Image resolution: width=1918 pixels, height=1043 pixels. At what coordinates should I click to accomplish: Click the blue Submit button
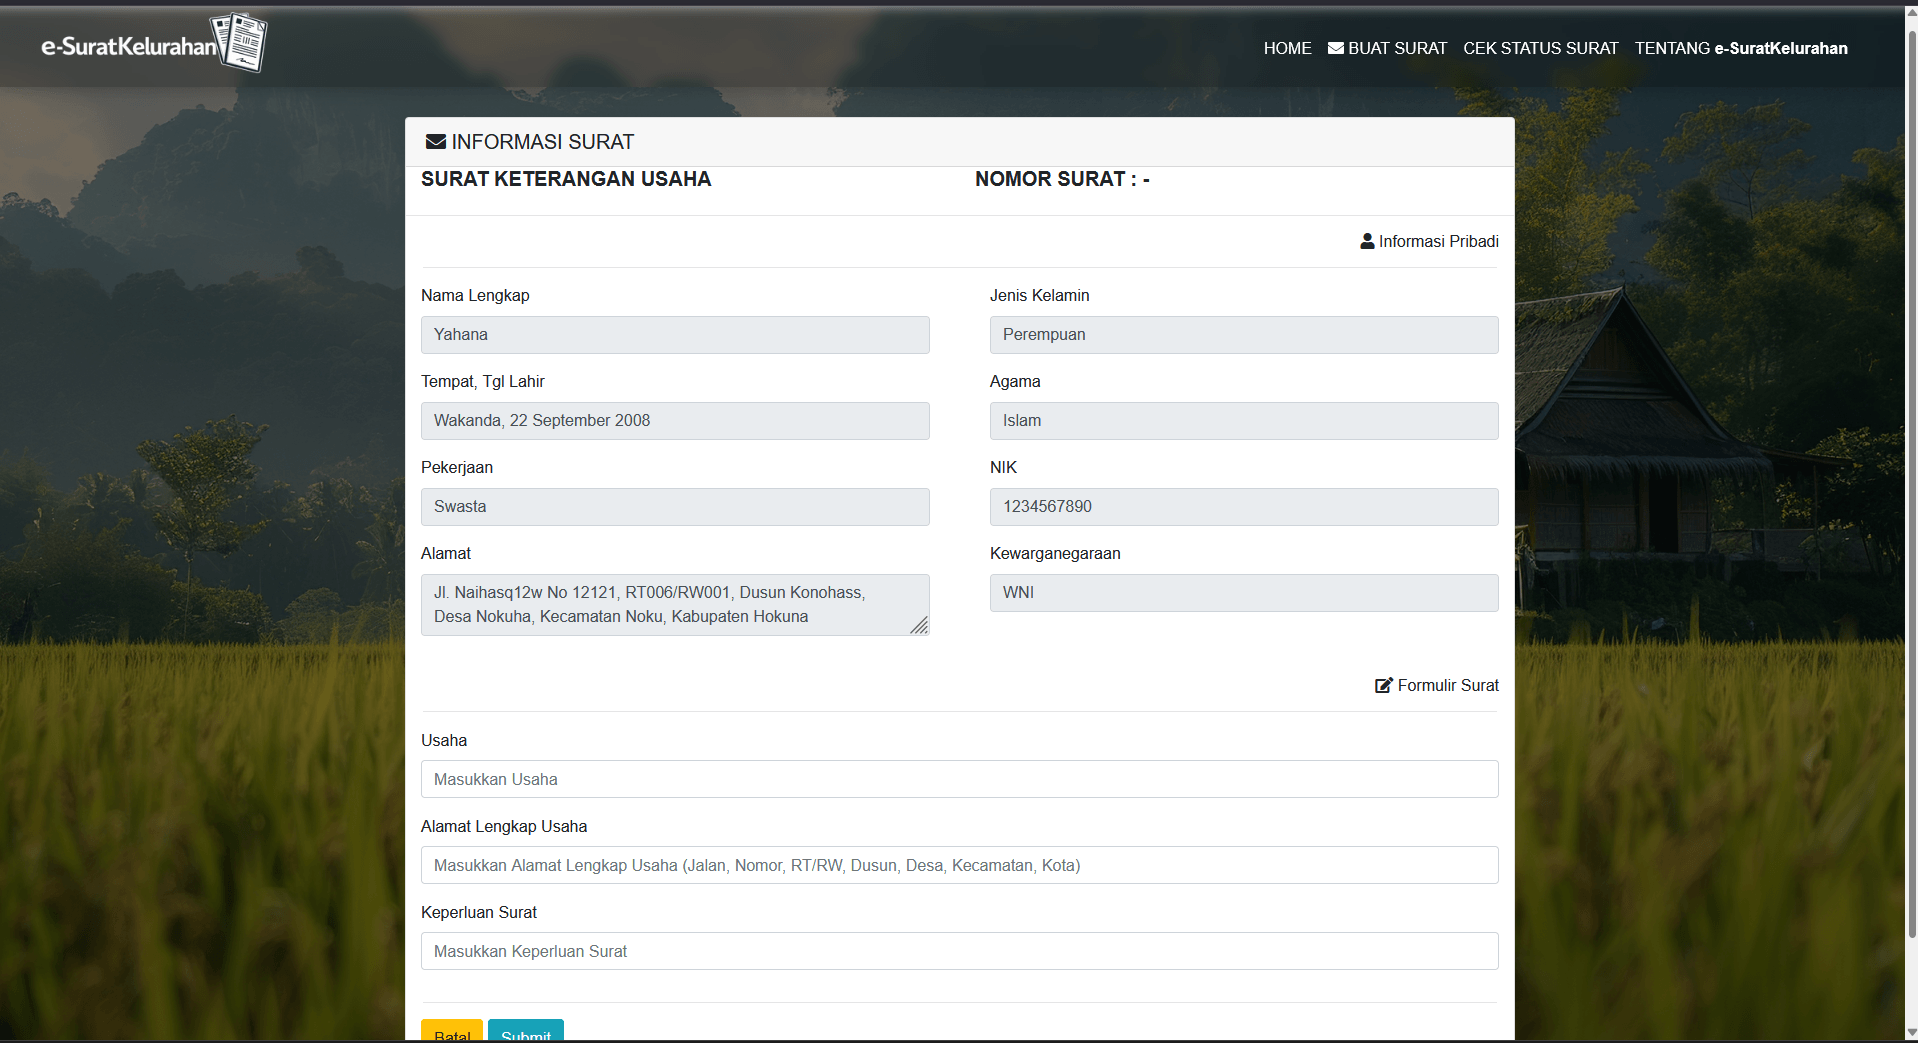coord(526,1031)
